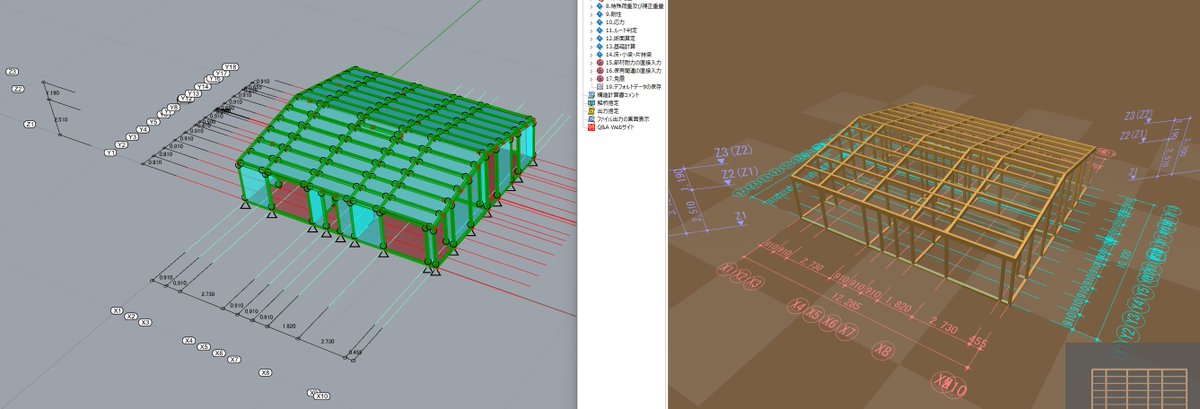Viewport: 1200px width, 409px height.
Task: Expand the 9.剛性 tree node
Action: [x=591, y=14]
